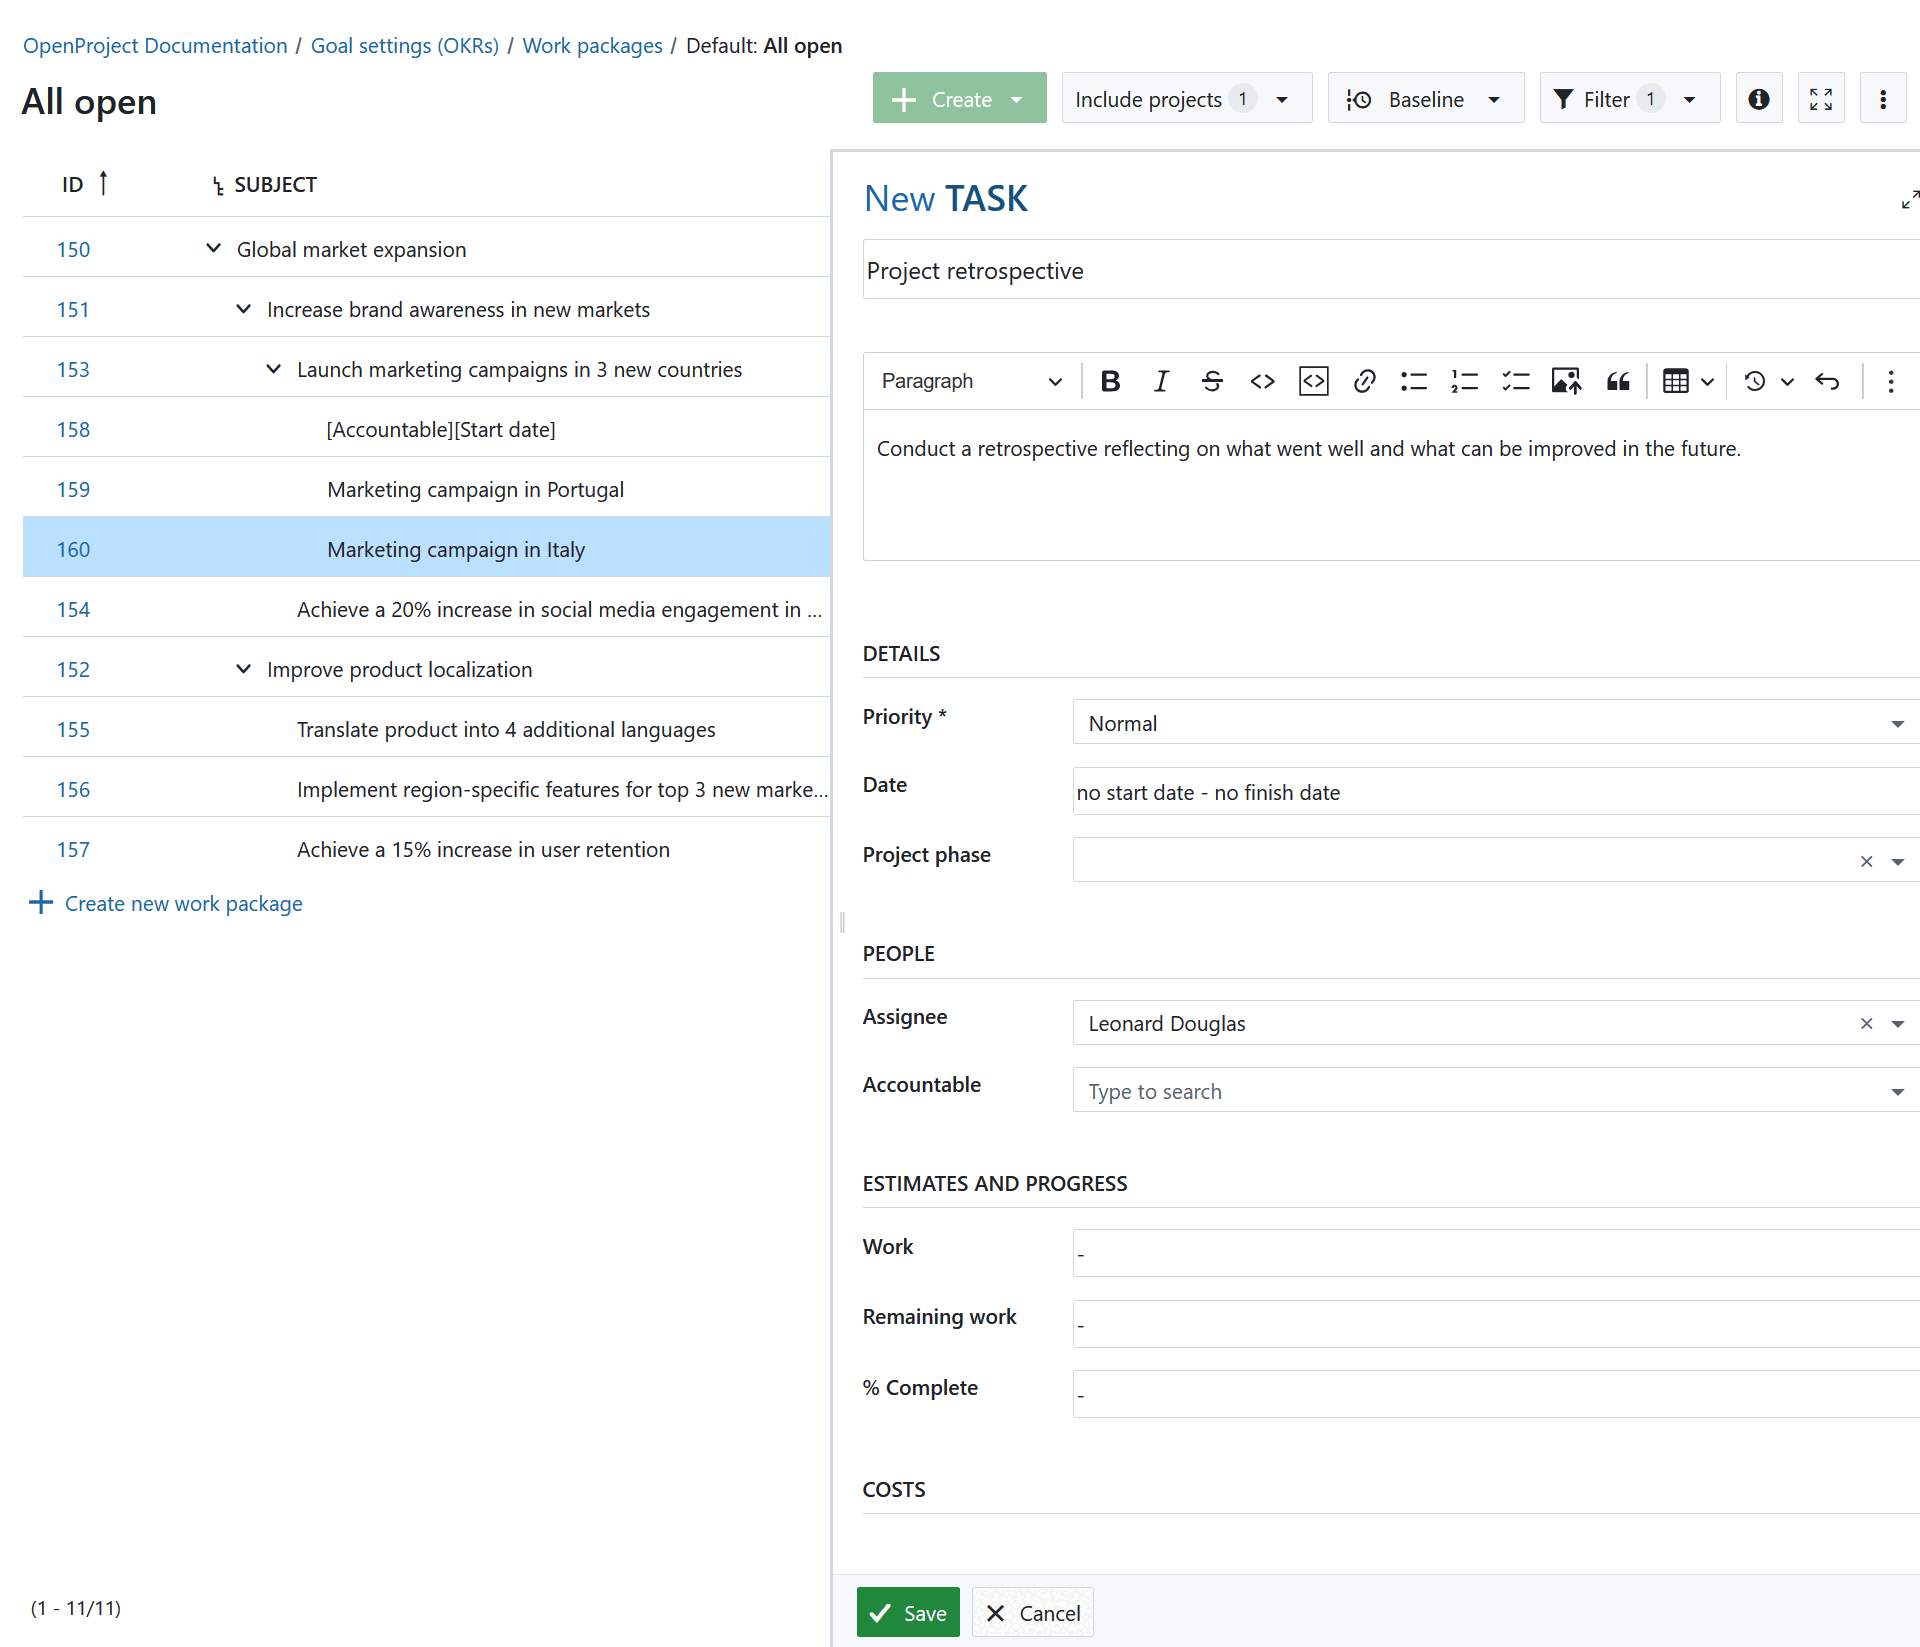Open the Baseline comparison menu
Screen dimensions: 1920x1647
point(1425,98)
